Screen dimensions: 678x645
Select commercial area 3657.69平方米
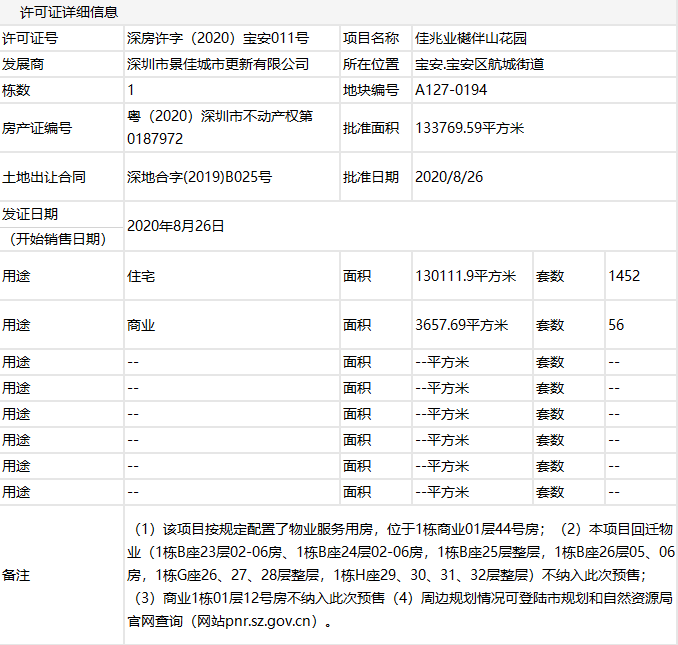[x=461, y=325]
